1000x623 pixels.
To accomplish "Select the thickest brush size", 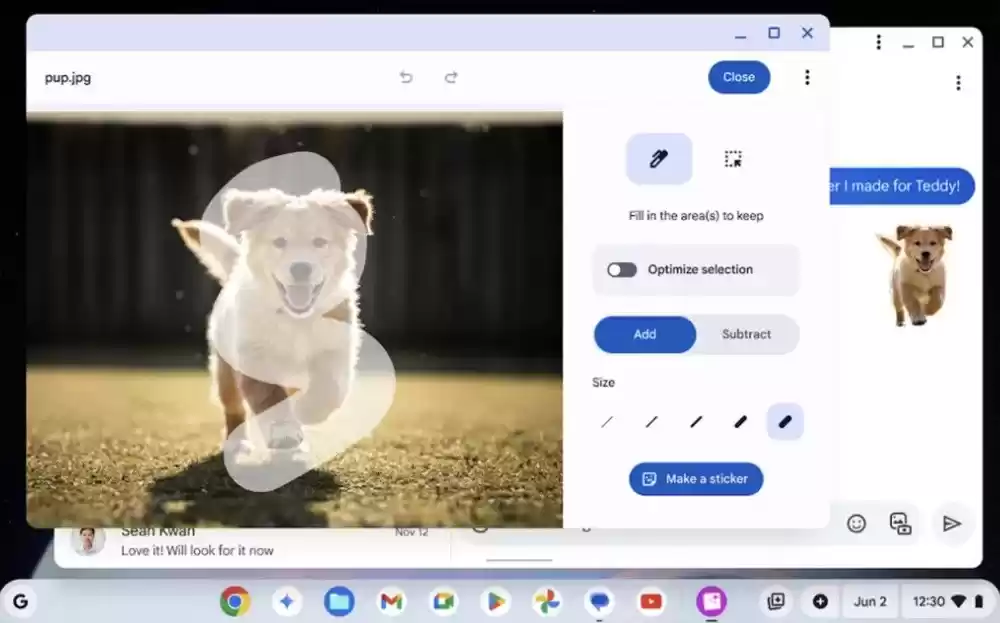I will tap(784, 421).
